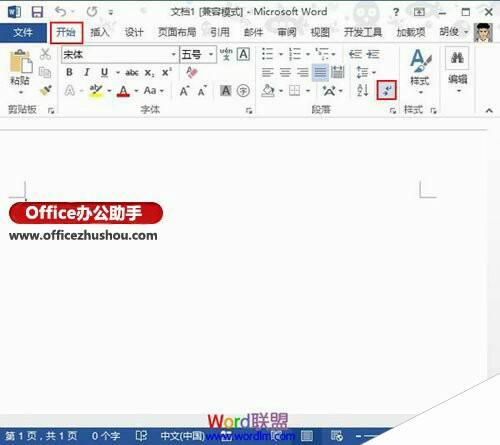Toggle Bold formatting
The height and width of the screenshot is (445, 500).
point(69,72)
